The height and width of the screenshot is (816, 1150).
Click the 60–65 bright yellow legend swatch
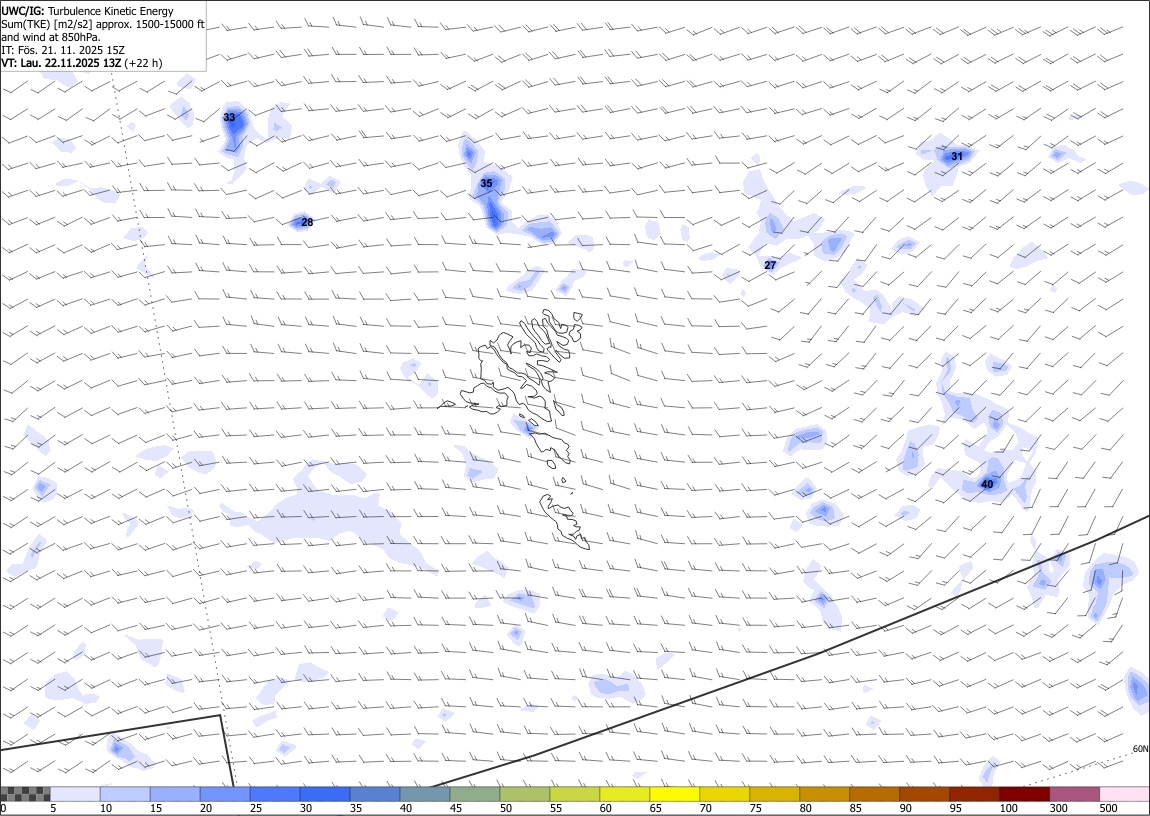(x=624, y=794)
